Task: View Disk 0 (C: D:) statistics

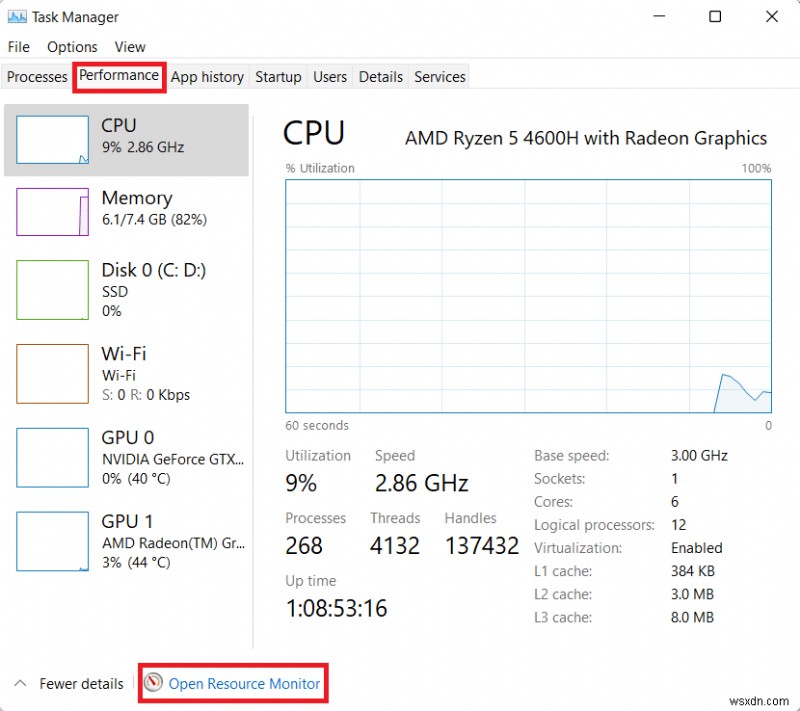Action: (125, 290)
